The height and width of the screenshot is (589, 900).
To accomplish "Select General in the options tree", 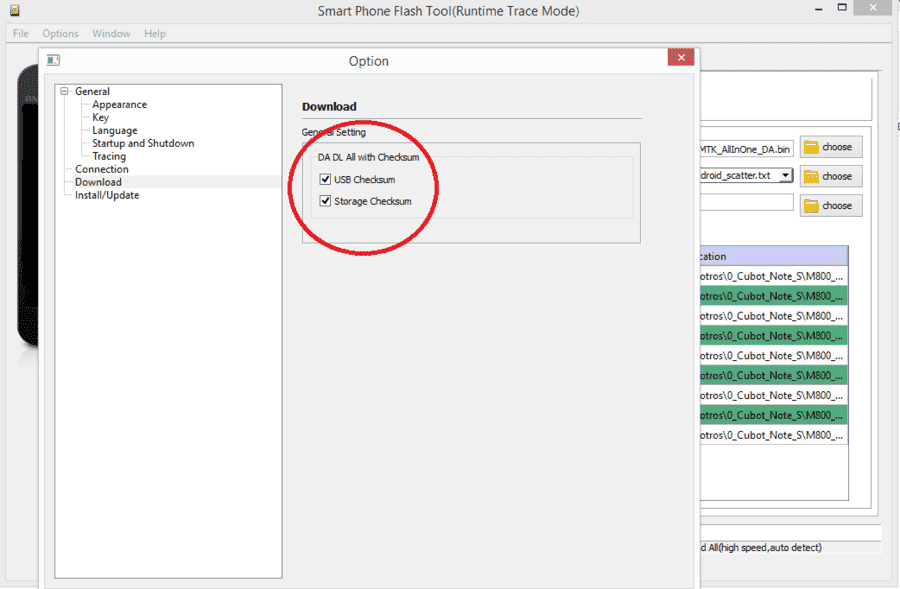I will (92, 91).
